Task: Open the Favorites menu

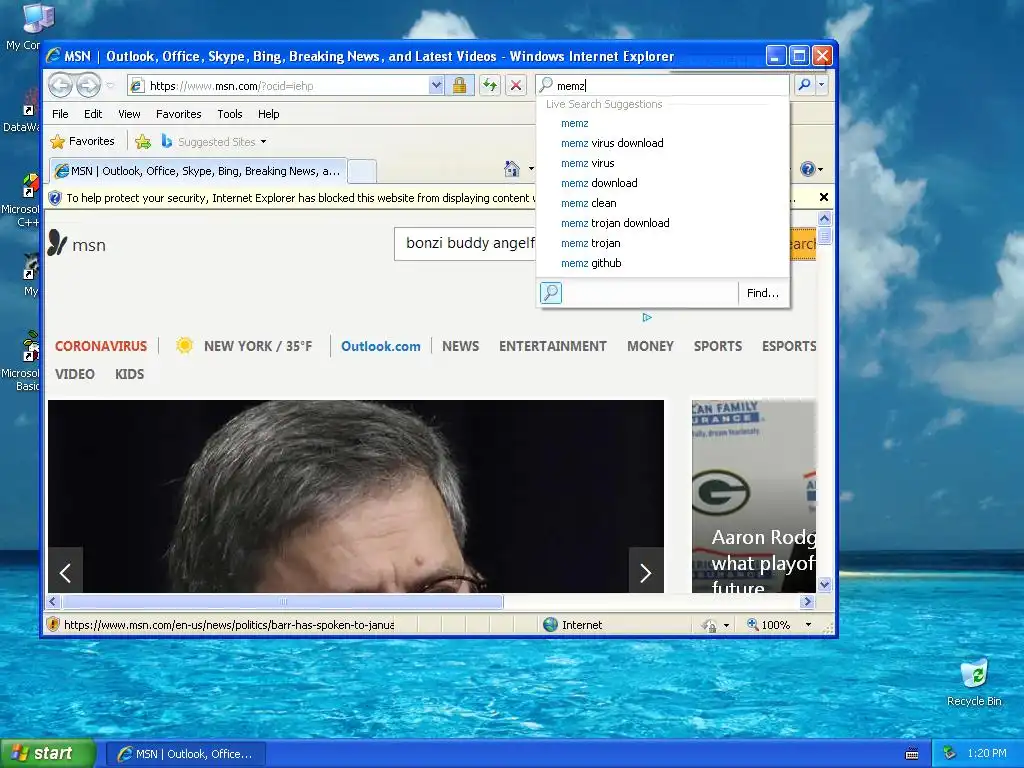Action: [x=178, y=114]
